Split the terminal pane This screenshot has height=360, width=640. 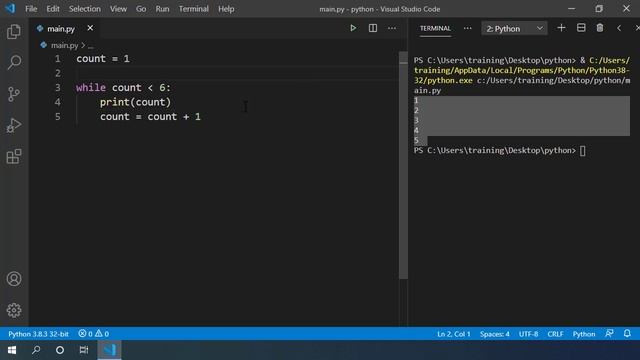[581, 28]
